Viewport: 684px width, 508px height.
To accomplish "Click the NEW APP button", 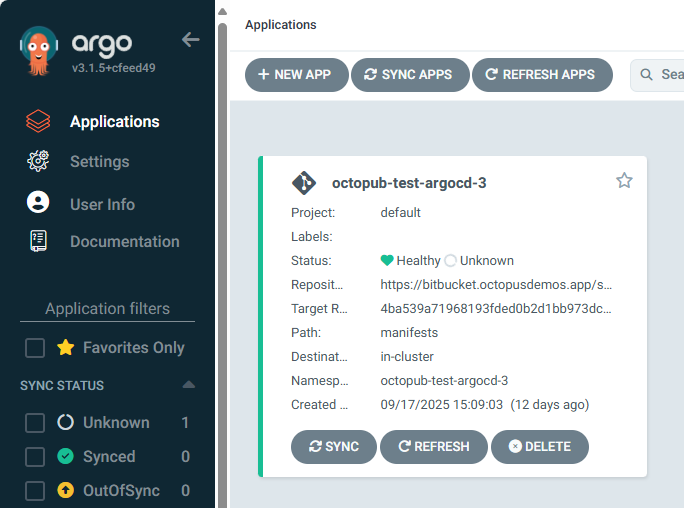I will (296, 75).
